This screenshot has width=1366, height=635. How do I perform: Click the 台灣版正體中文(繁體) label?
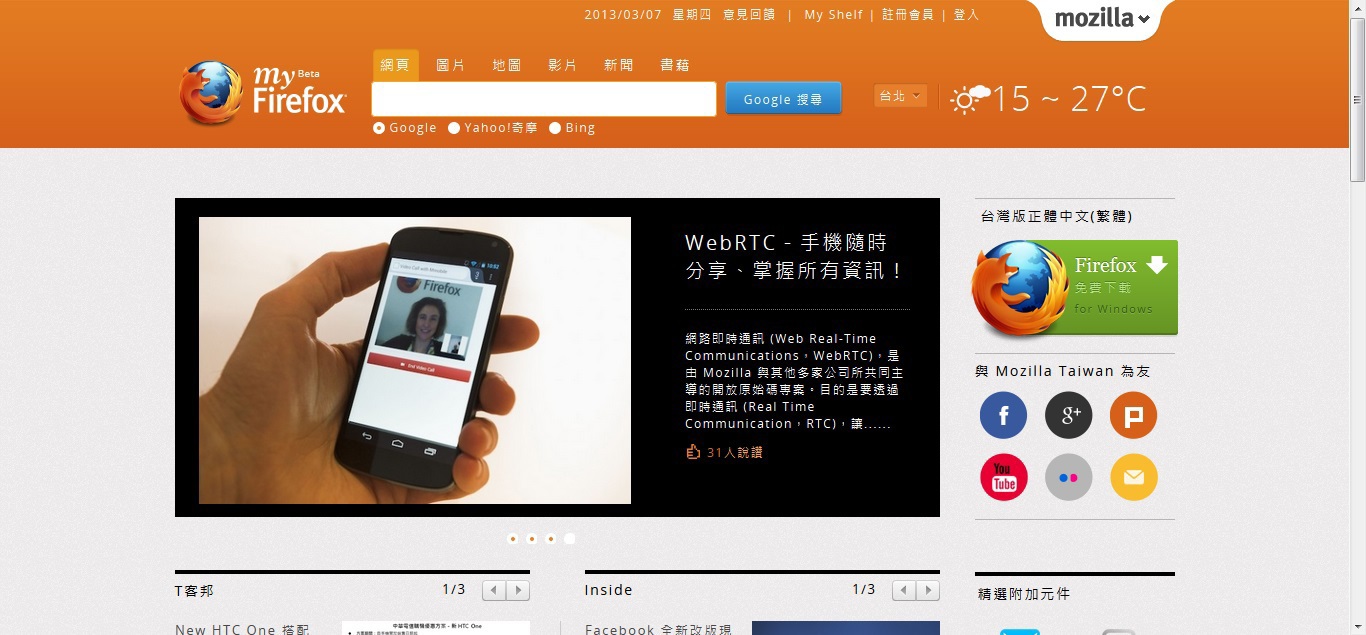coord(1056,216)
